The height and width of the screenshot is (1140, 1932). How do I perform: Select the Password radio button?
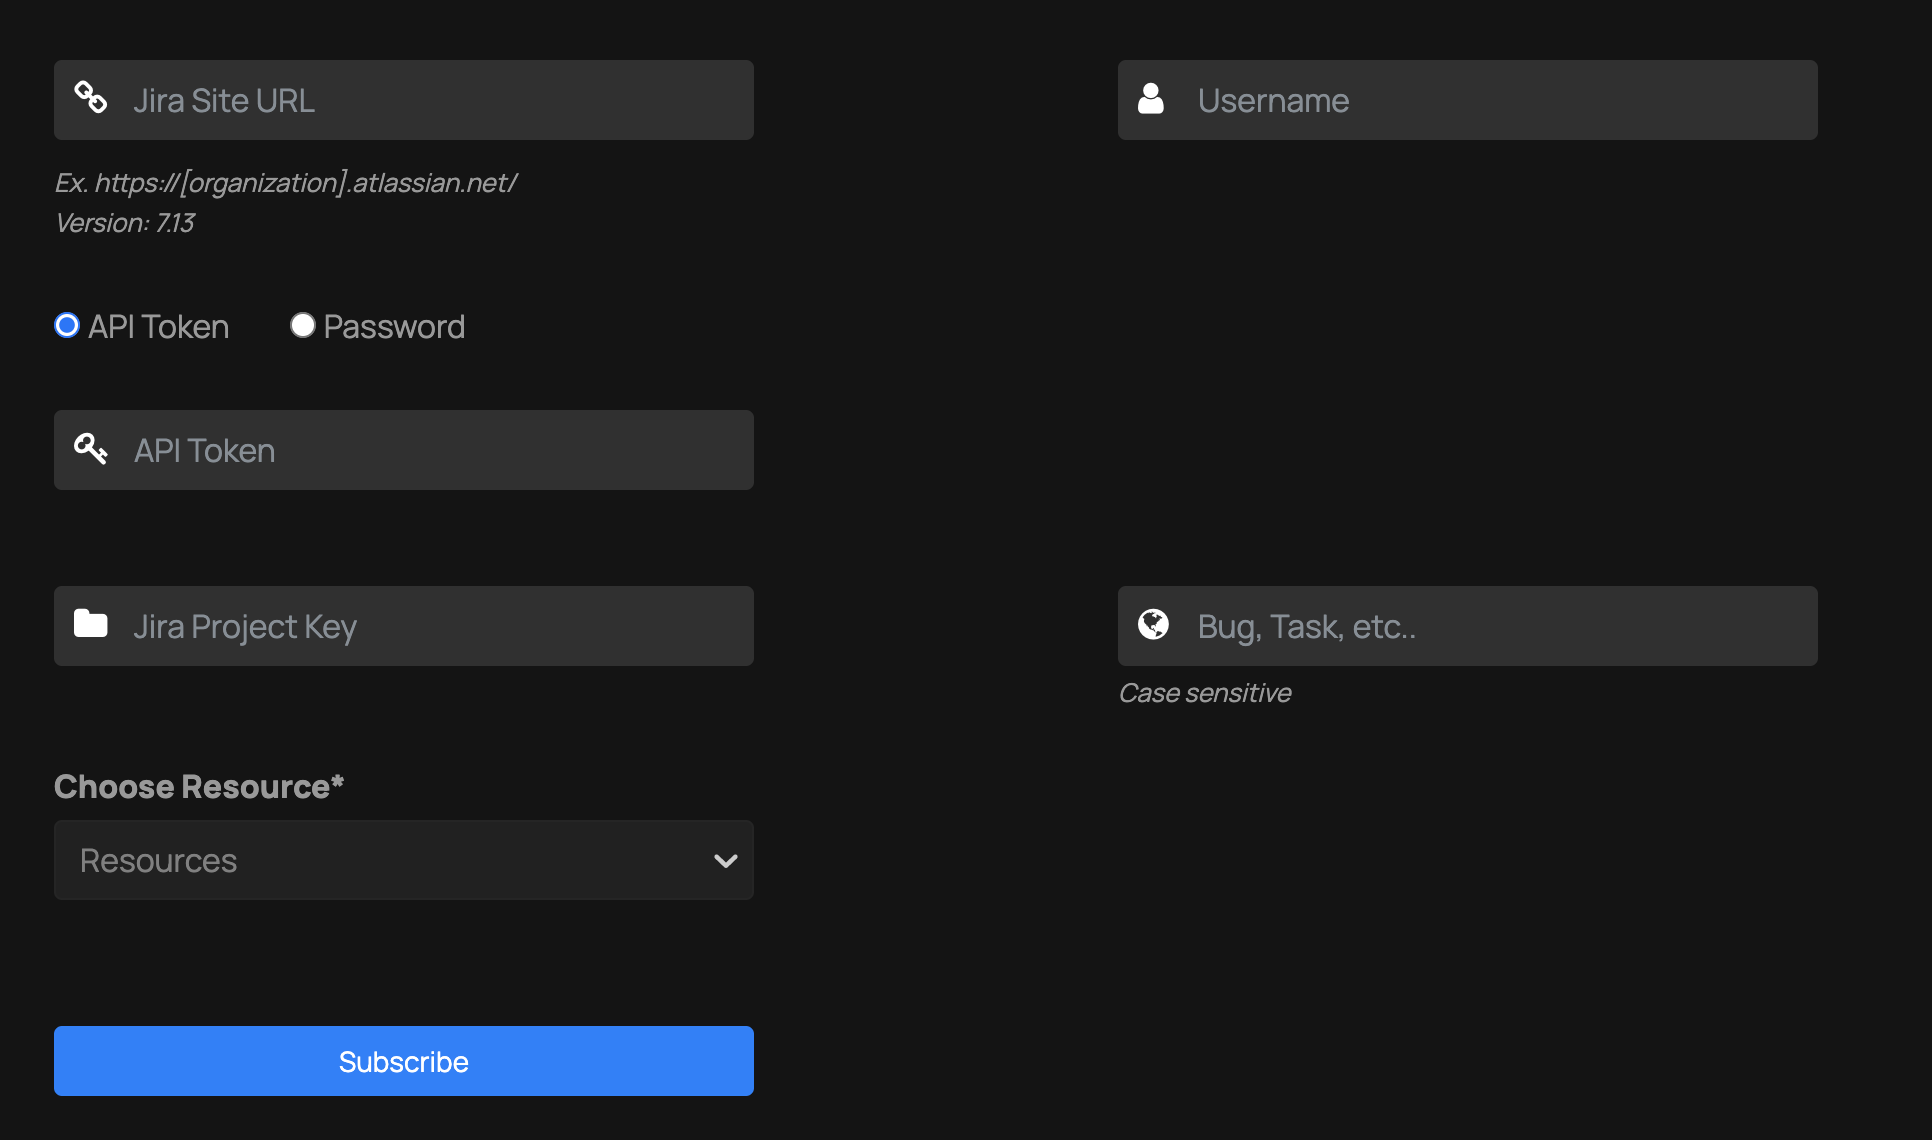tap(303, 325)
